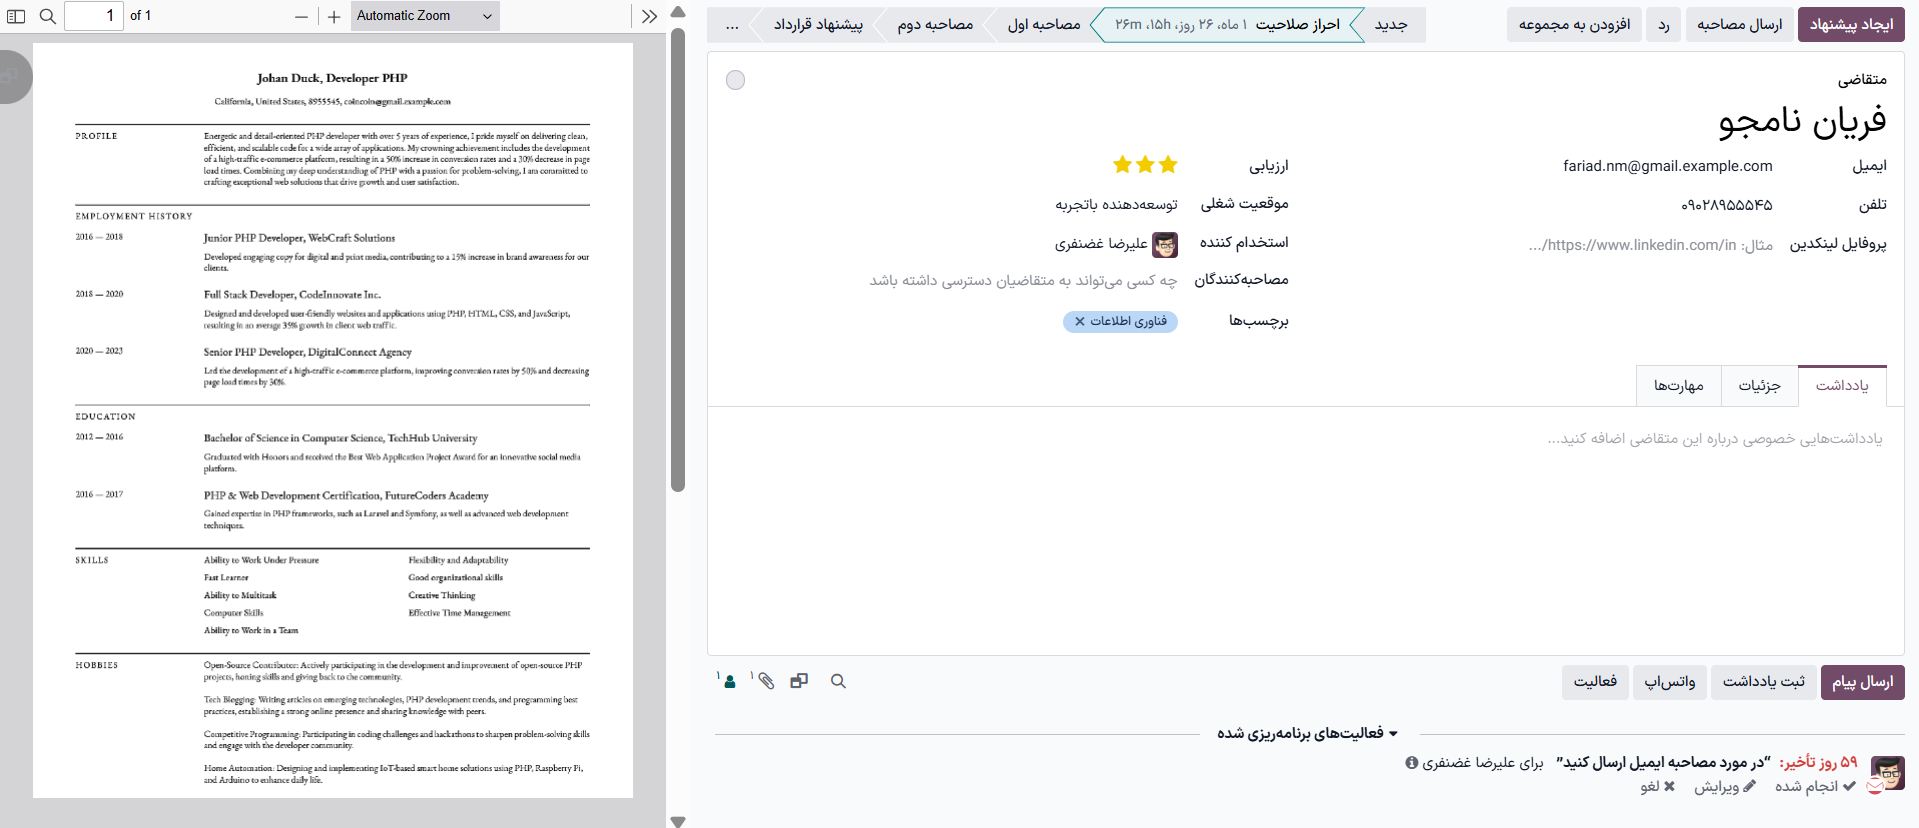Zoom out the PDF with minus
Viewport: 1919px width, 828px height.
(x=302, y=16)
